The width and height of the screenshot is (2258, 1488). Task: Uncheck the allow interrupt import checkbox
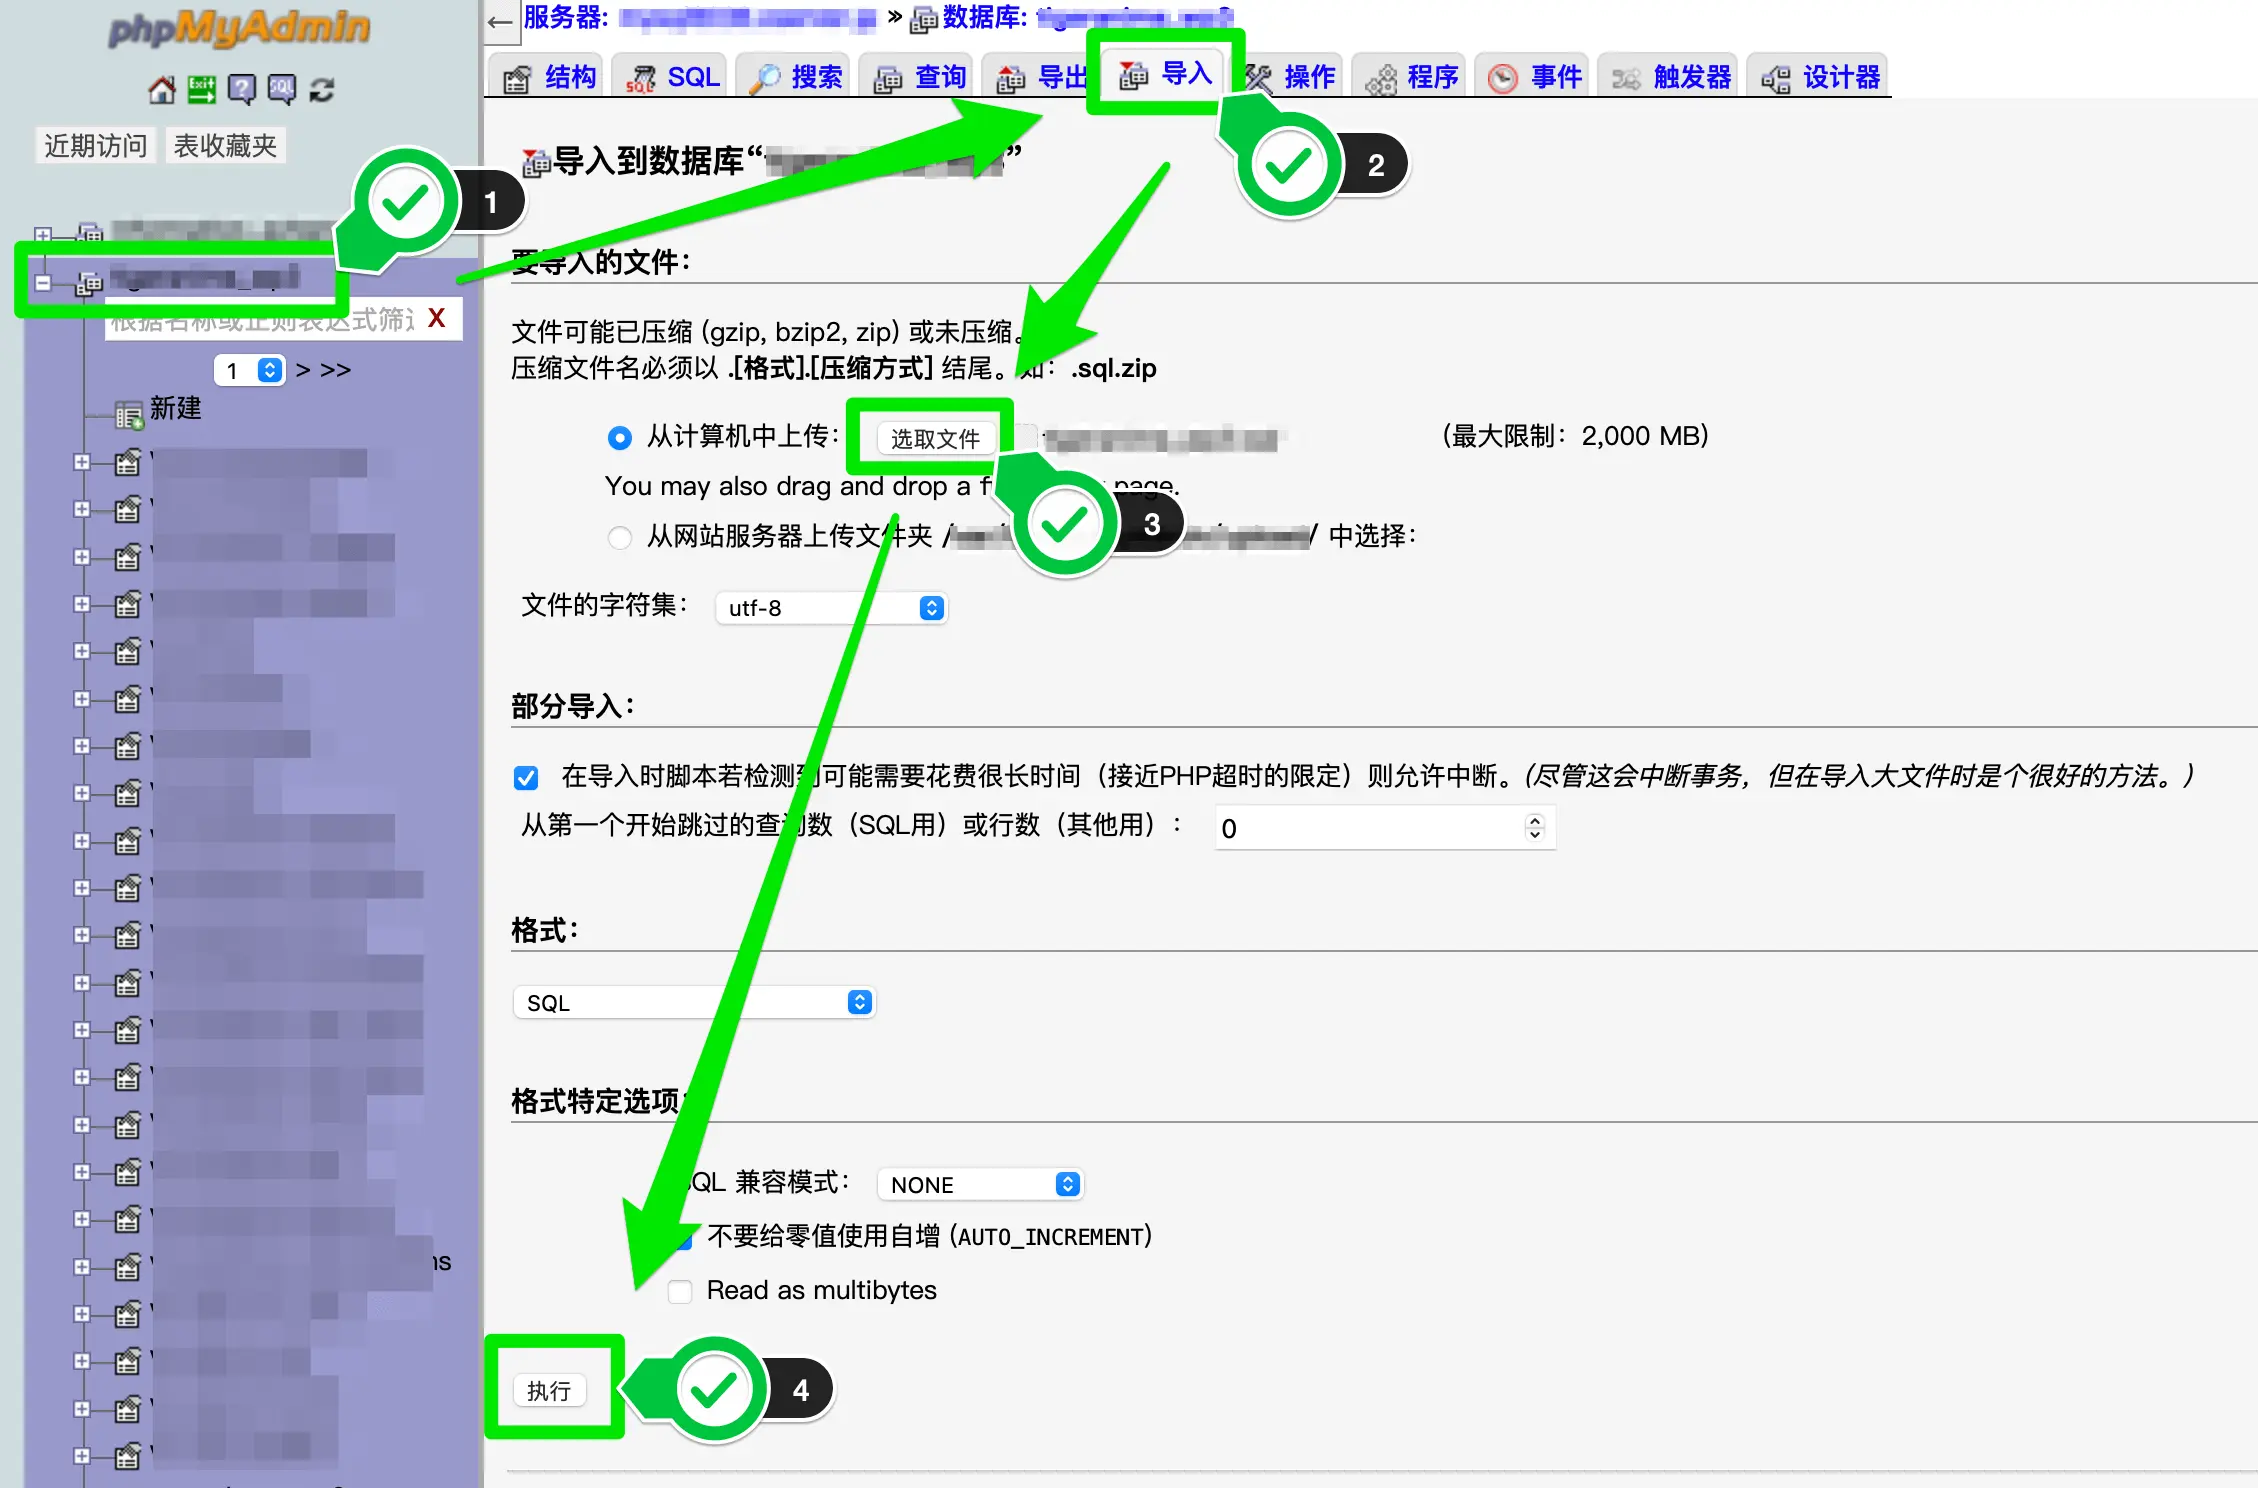coord(526,777)
